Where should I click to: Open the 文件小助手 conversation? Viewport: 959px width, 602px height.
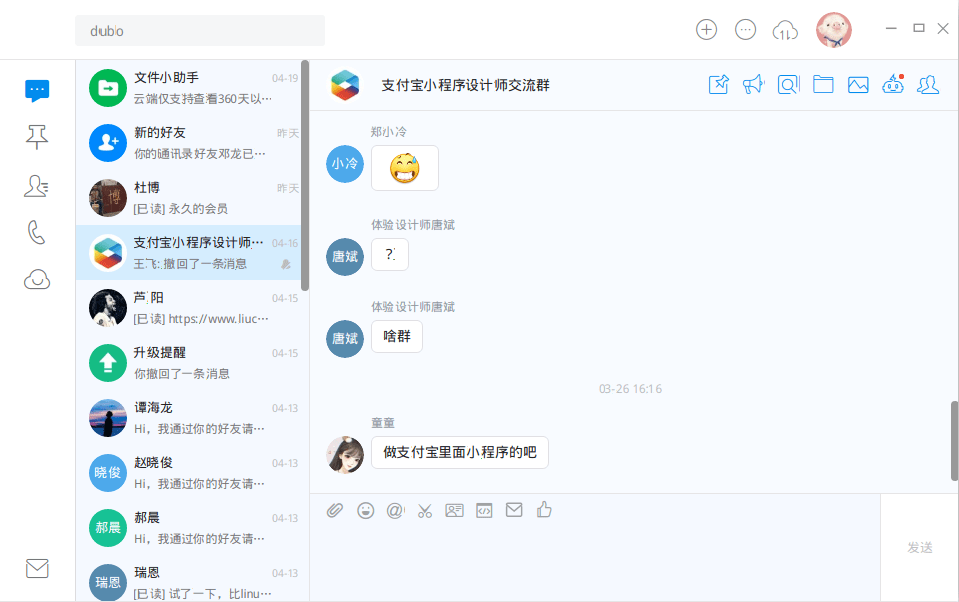tap(190, 87)
